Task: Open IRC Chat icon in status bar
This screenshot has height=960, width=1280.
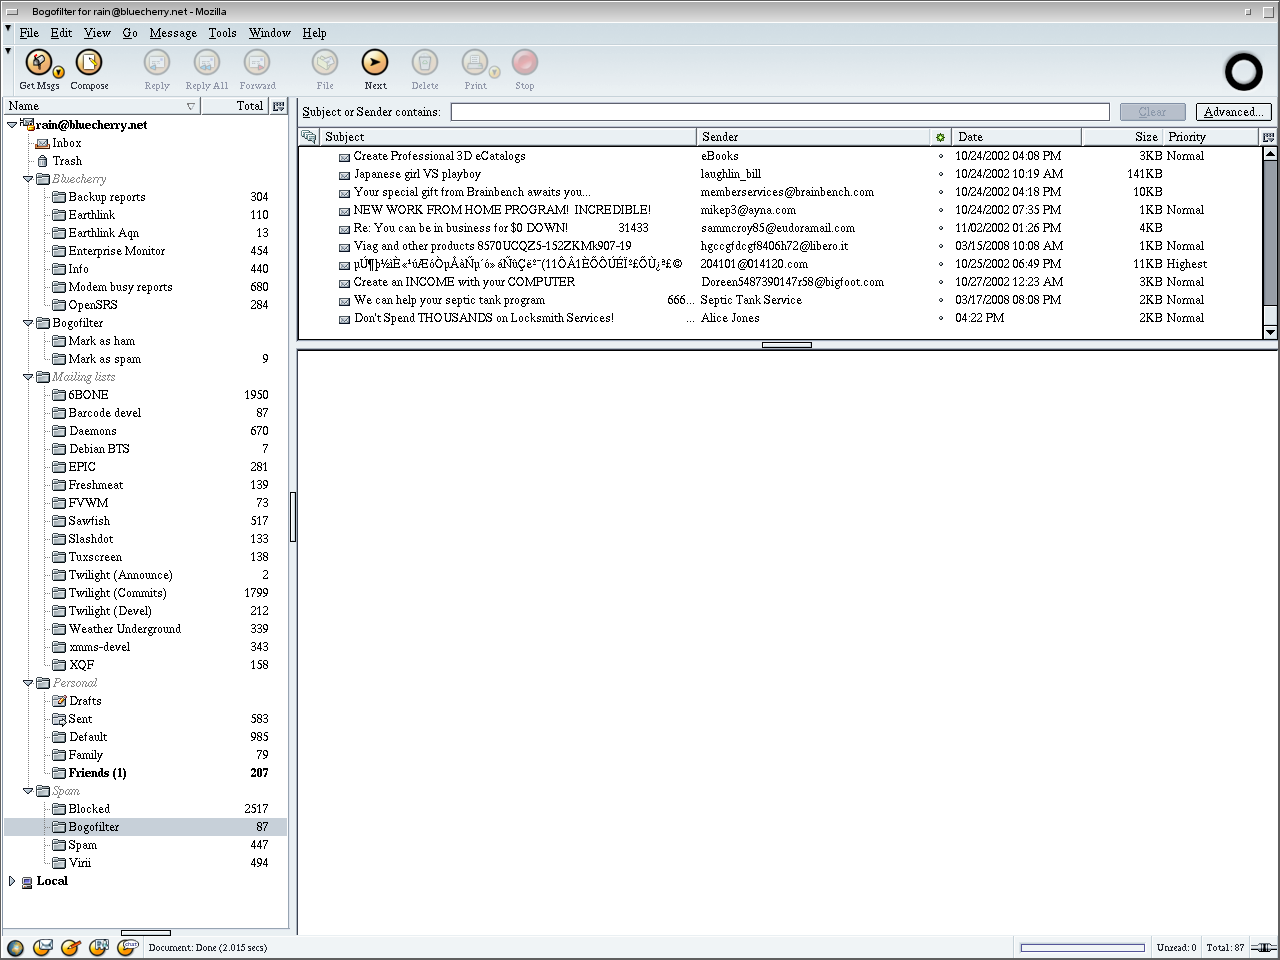Action: tap(127, 947)
